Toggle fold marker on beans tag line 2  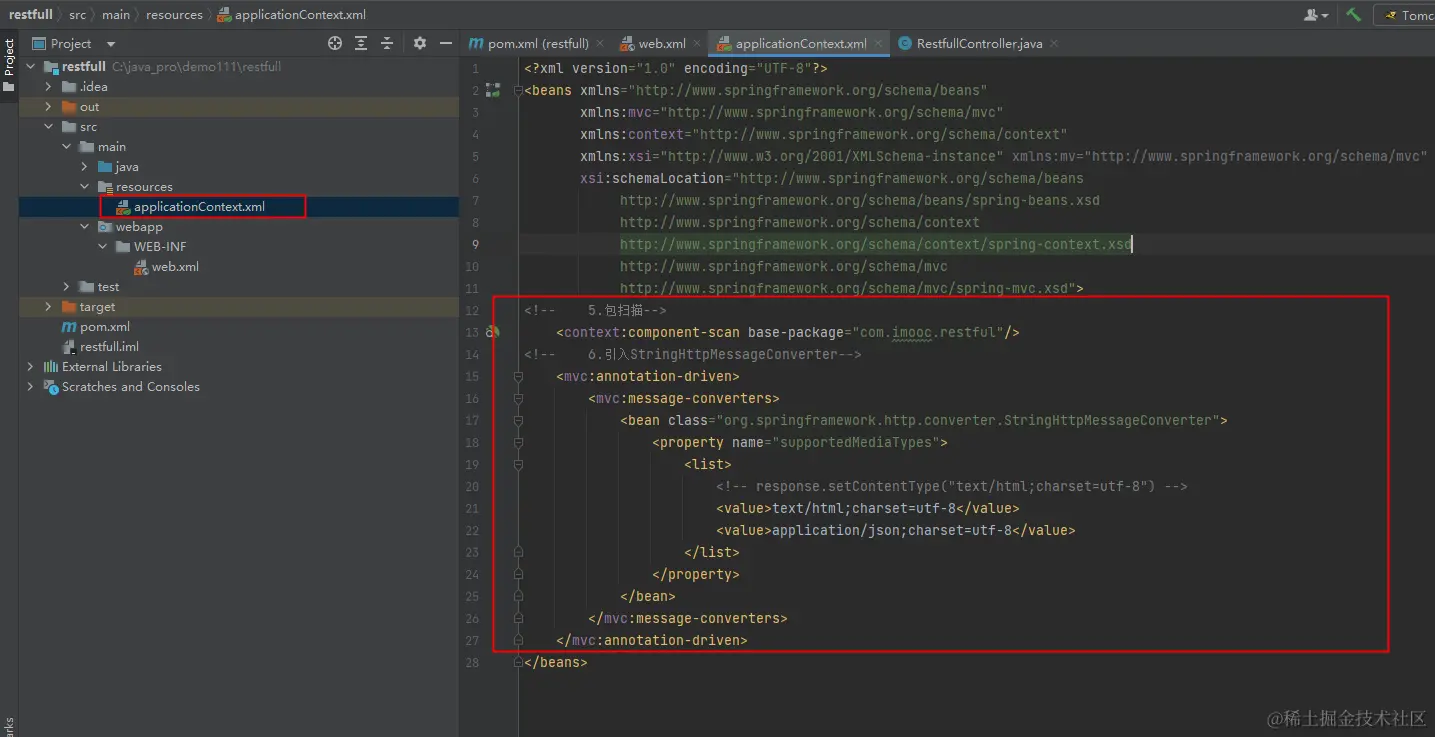click(518, 91)
